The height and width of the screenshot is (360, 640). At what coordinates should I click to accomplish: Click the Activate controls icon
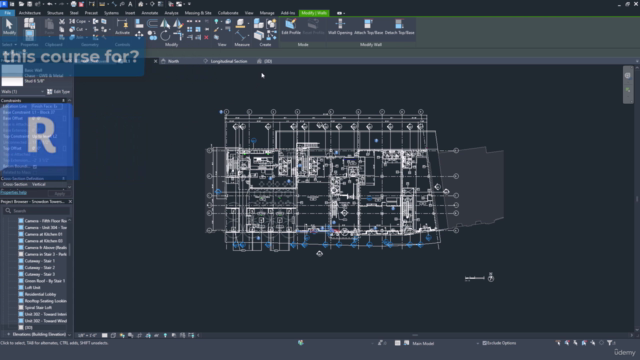pyautogui.click(x=122, y=24)
